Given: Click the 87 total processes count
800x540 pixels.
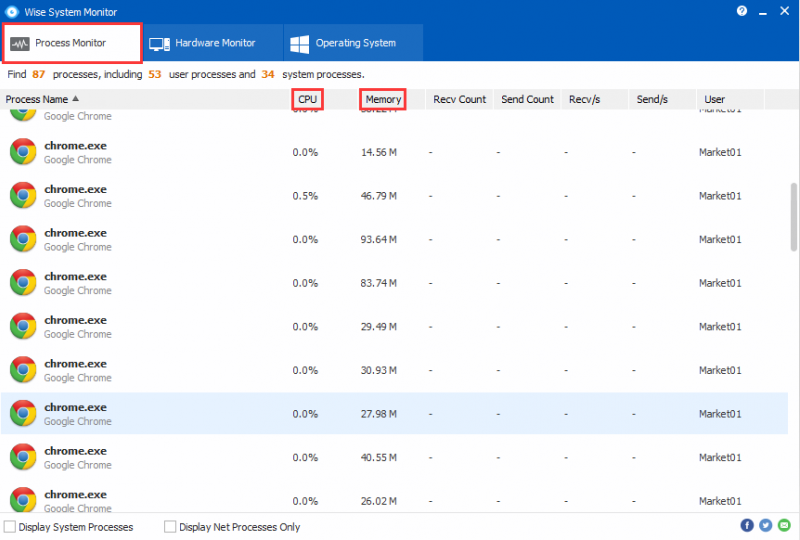Looking at the screenshot, I should [x=39, y=75].
